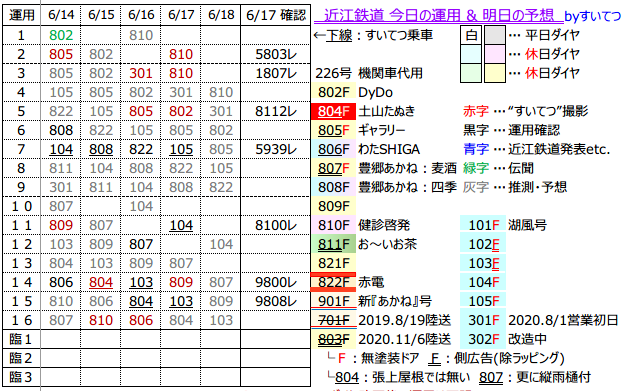Click the light green 休日ダイヤ legend box
The width and height of the screenshot is (629, 391).
(x=471, y=73)
